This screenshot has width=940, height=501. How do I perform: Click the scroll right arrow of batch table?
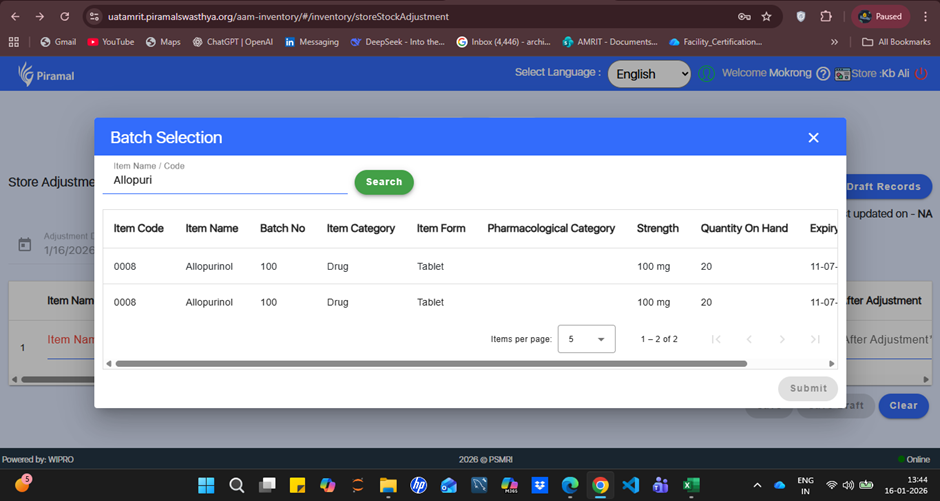[x=831, y=364]
